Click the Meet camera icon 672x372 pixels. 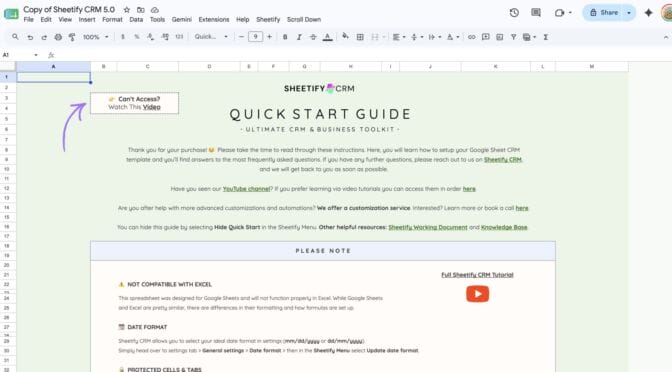pos(559,13)
